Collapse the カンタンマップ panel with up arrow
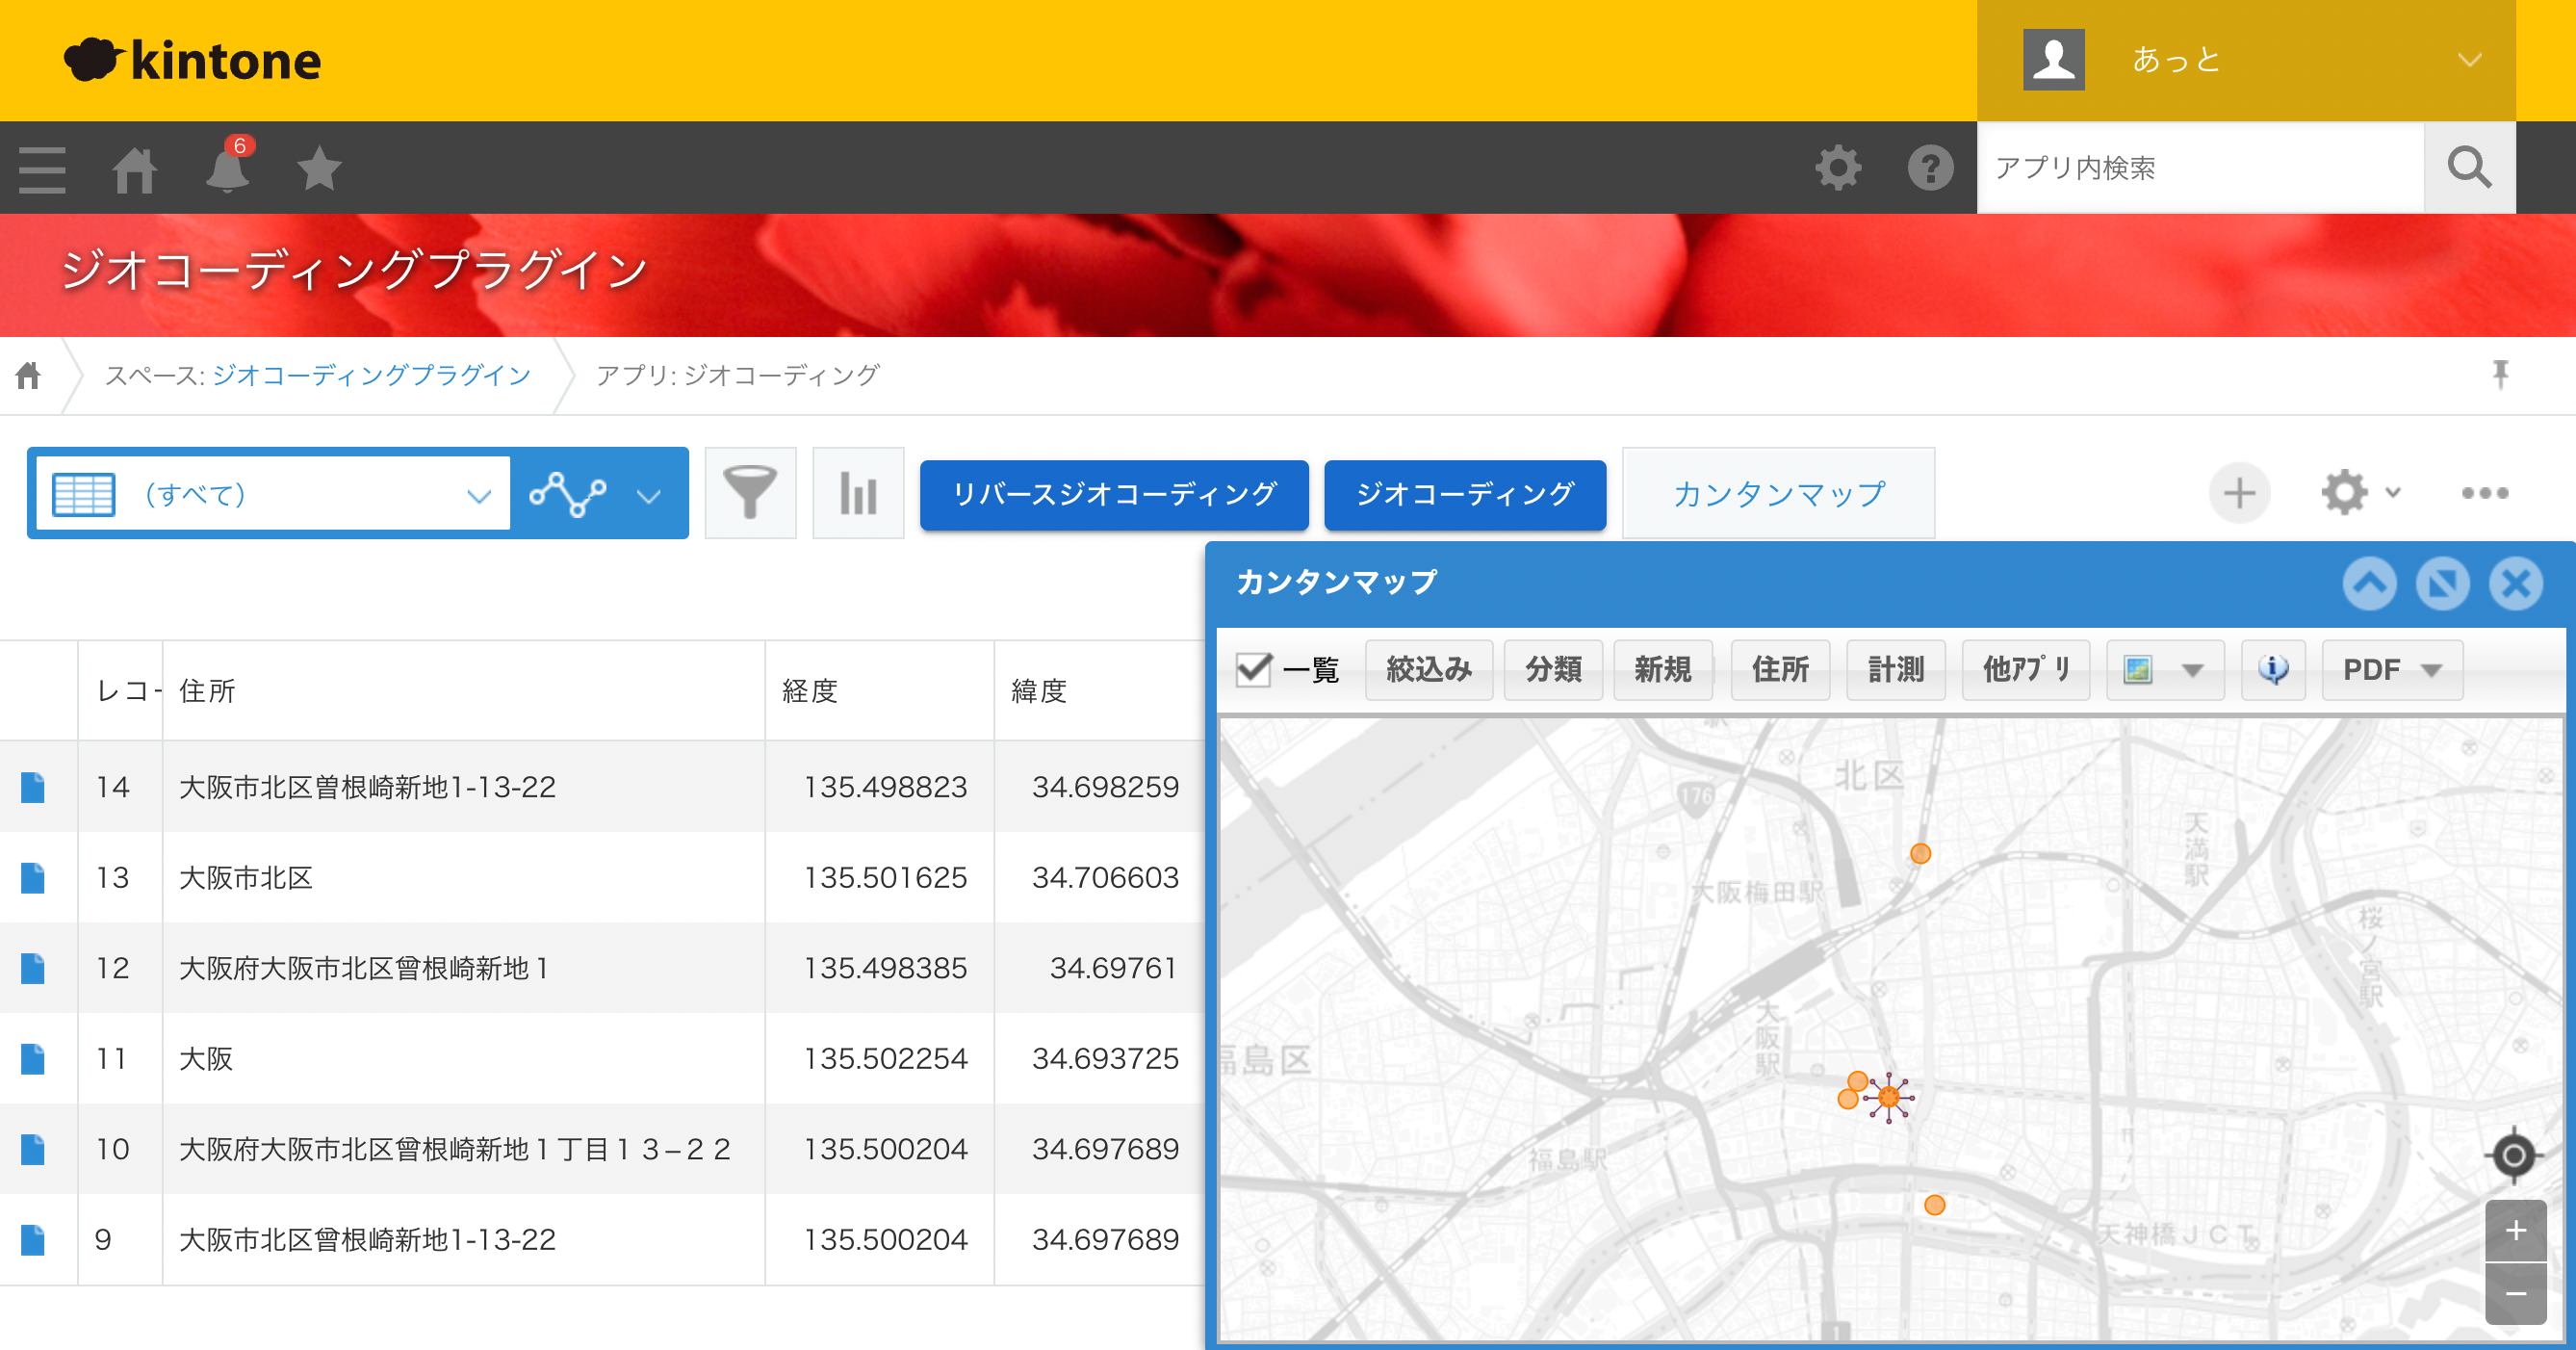The width and height of the screenshot is (2576, 1350). click(2369, 584)
